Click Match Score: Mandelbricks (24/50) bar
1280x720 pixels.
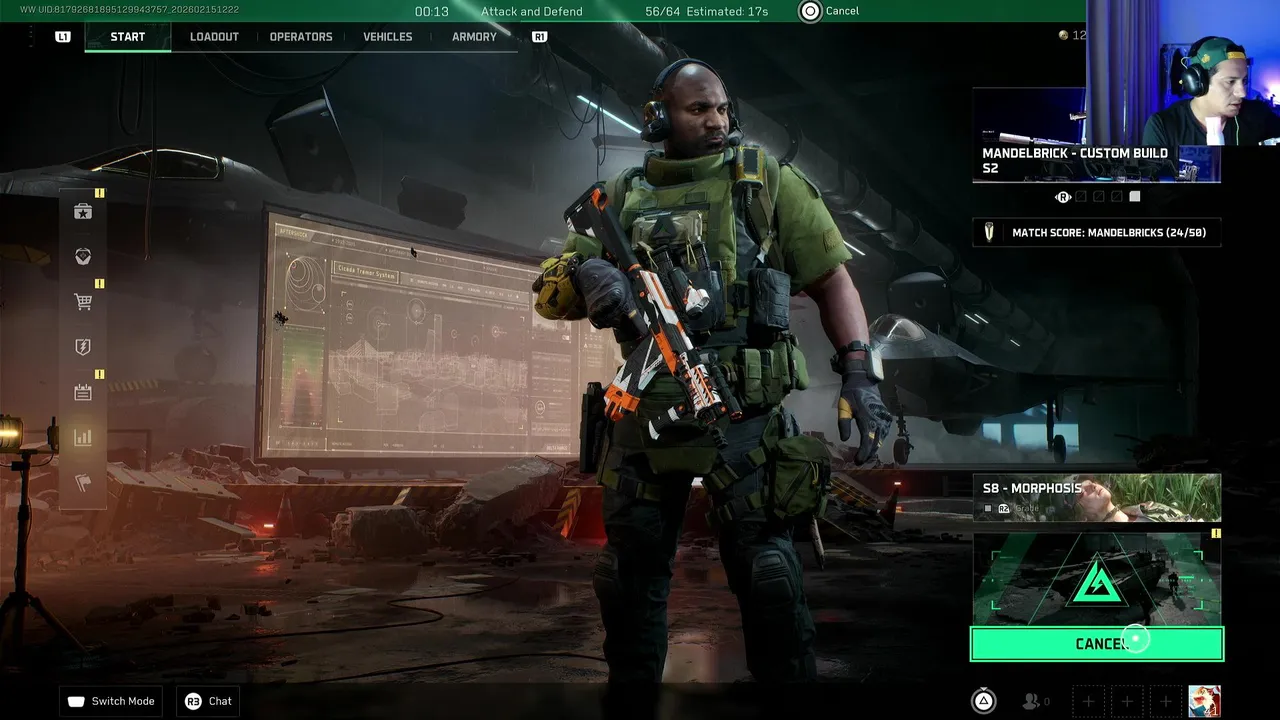tap(1097, 232)
